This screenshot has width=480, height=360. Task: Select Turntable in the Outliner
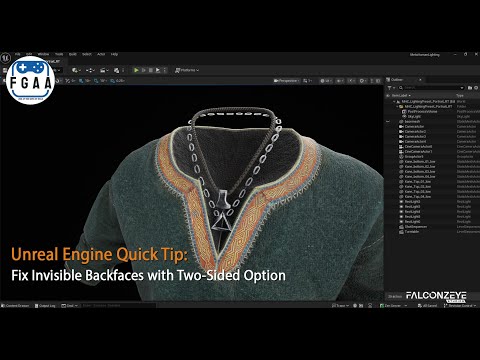(x=412, y=232)
